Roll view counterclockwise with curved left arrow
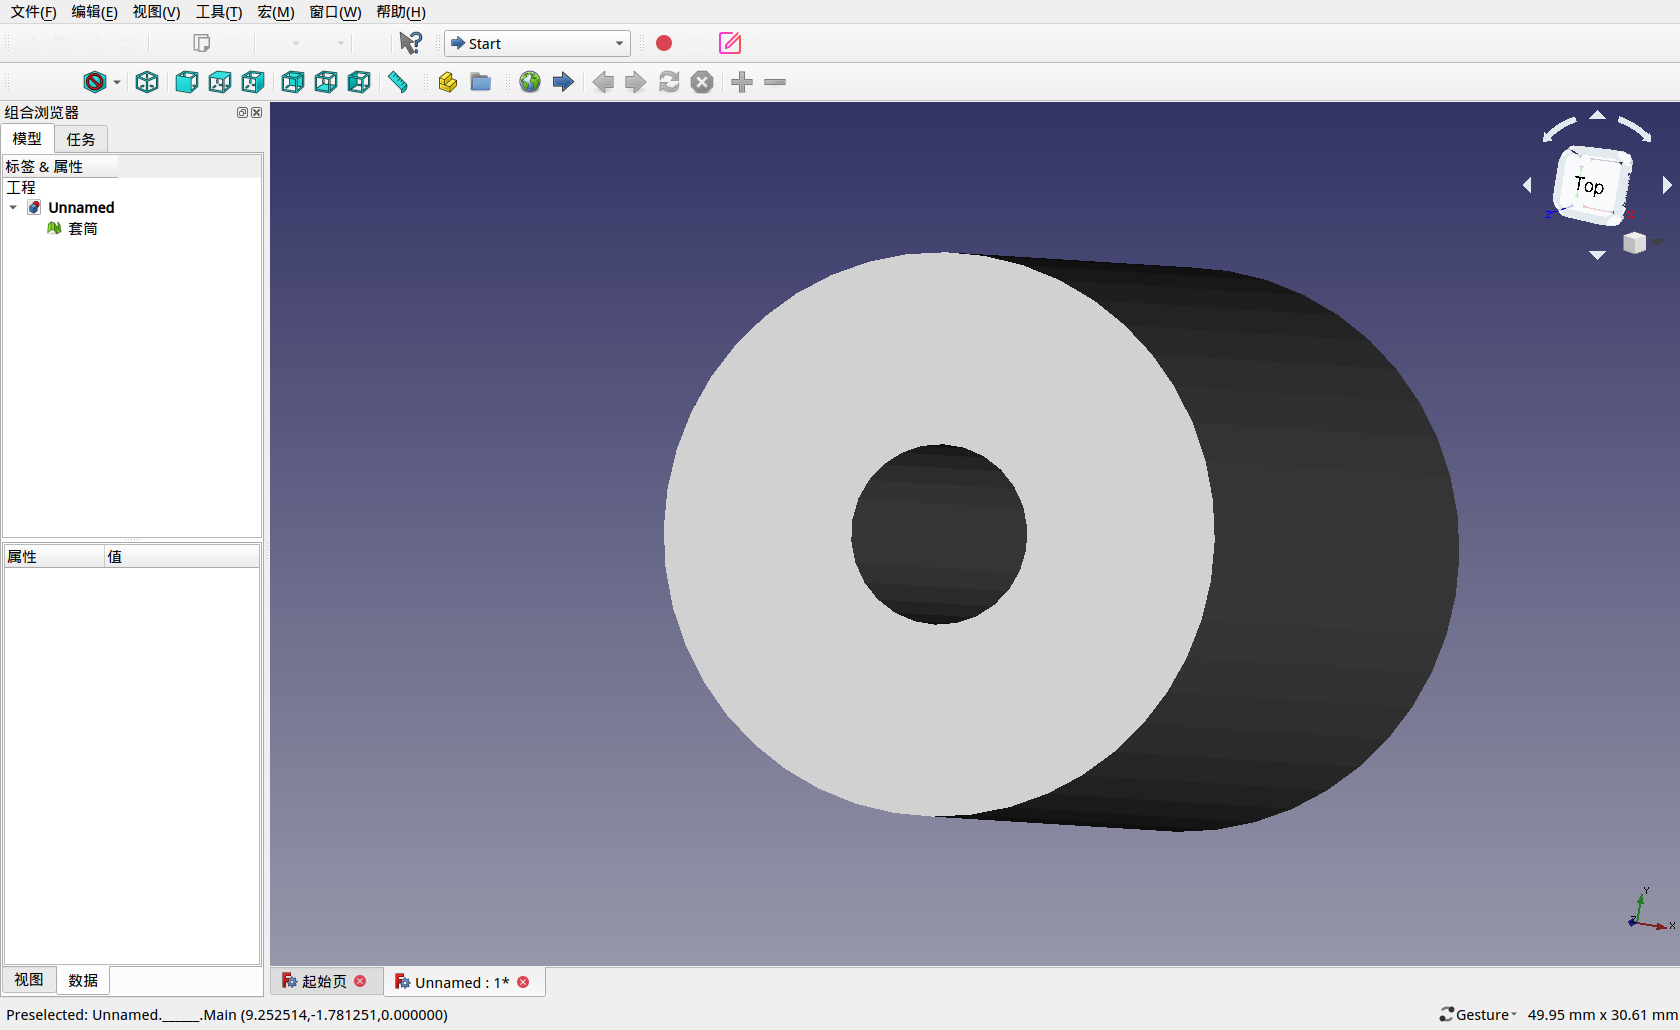1680x1030 pixels. pyautogui.click(x=1559, y=129)
